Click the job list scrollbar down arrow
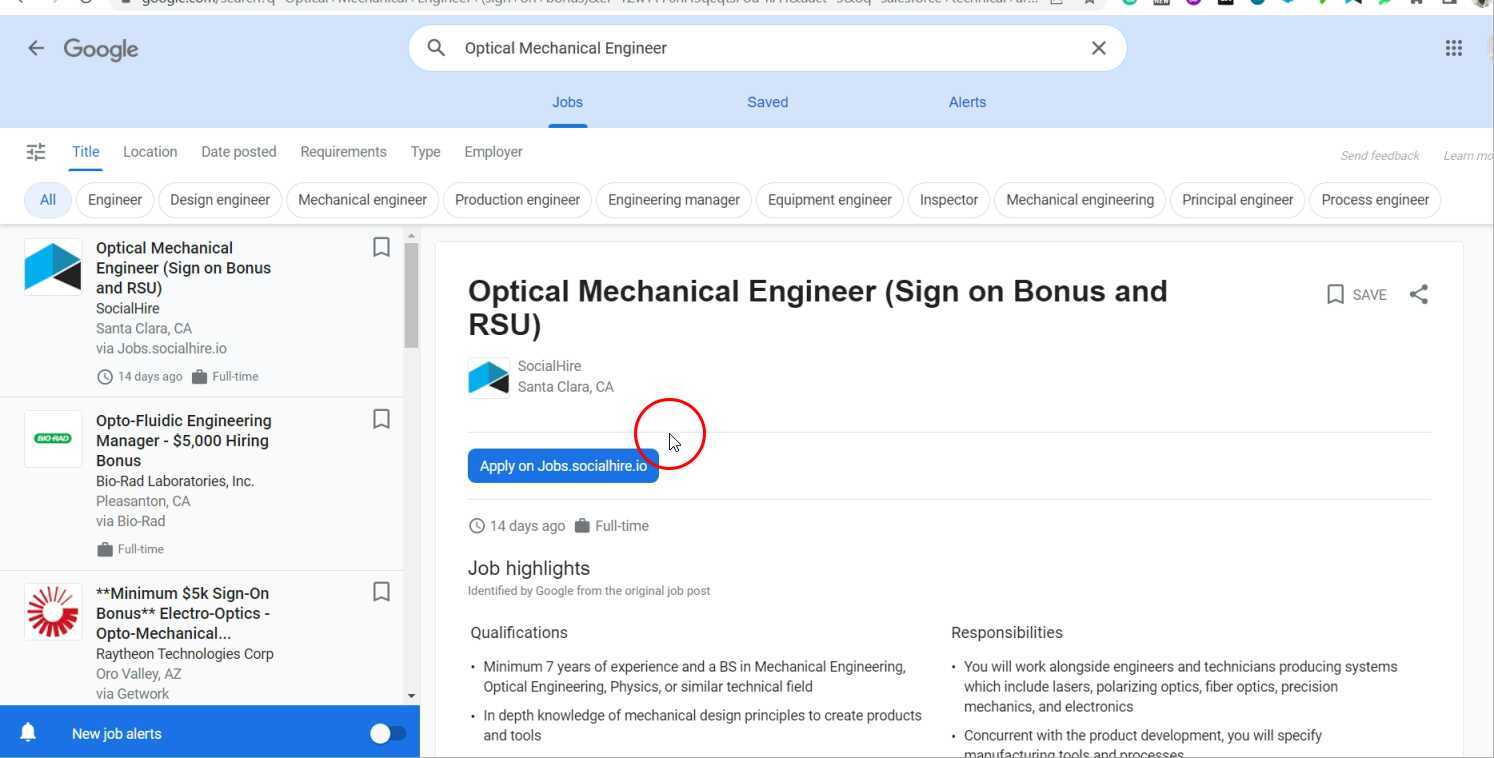The image size is (1494, 758). click(412, 695)
